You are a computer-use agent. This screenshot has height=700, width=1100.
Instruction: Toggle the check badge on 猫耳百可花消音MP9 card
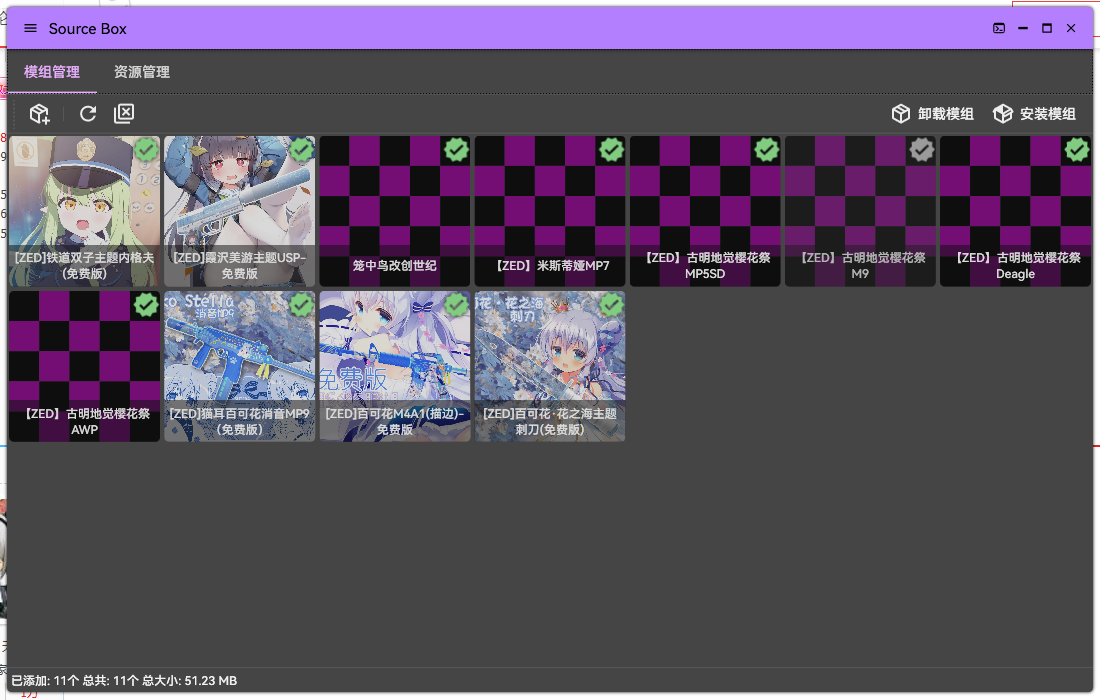[302, 305]
